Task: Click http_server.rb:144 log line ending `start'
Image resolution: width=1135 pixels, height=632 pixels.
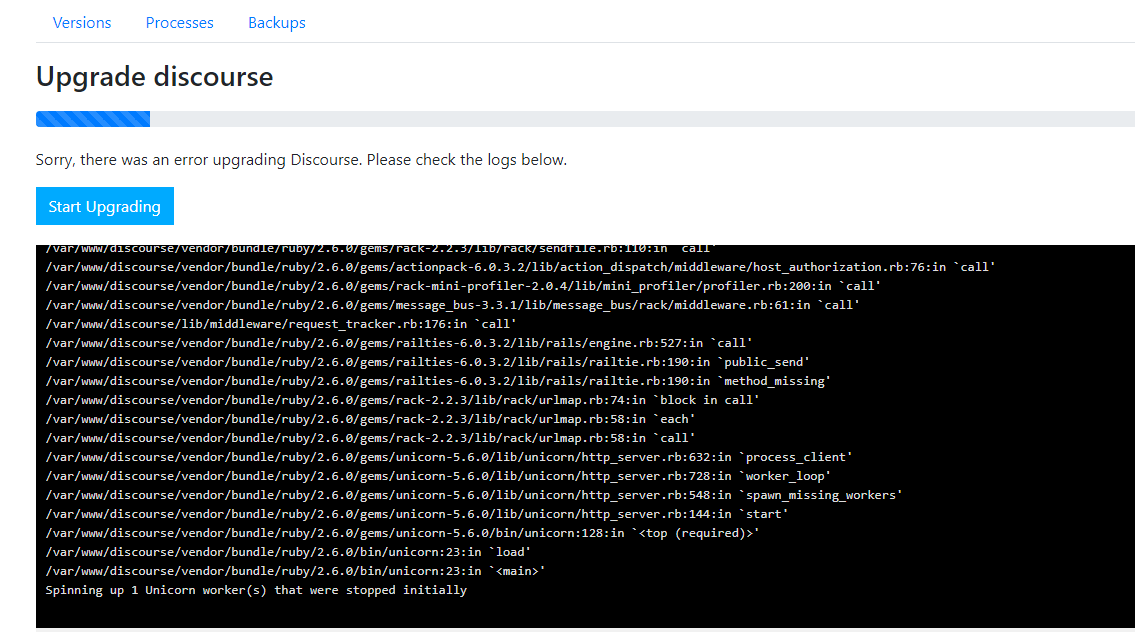Action: (x=417, y=514)
